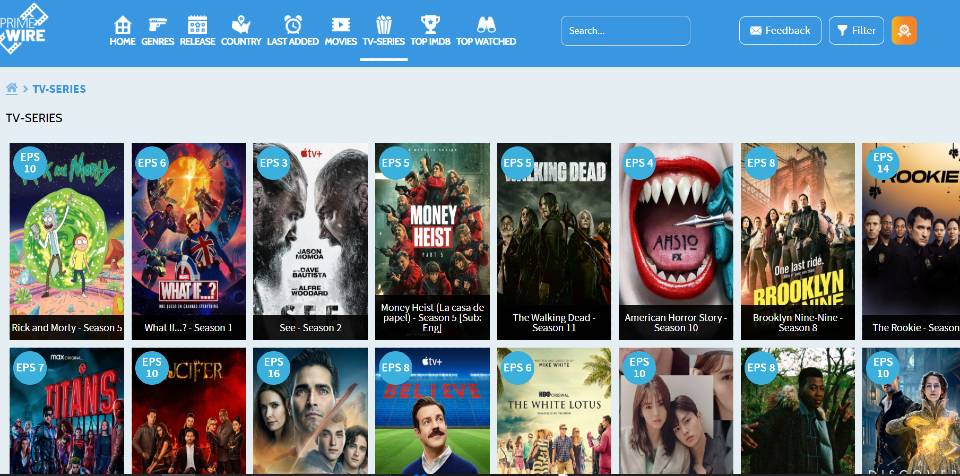960x476 pixels.
Task: Select the RELEASE menu label
Action: coord(197,42)
